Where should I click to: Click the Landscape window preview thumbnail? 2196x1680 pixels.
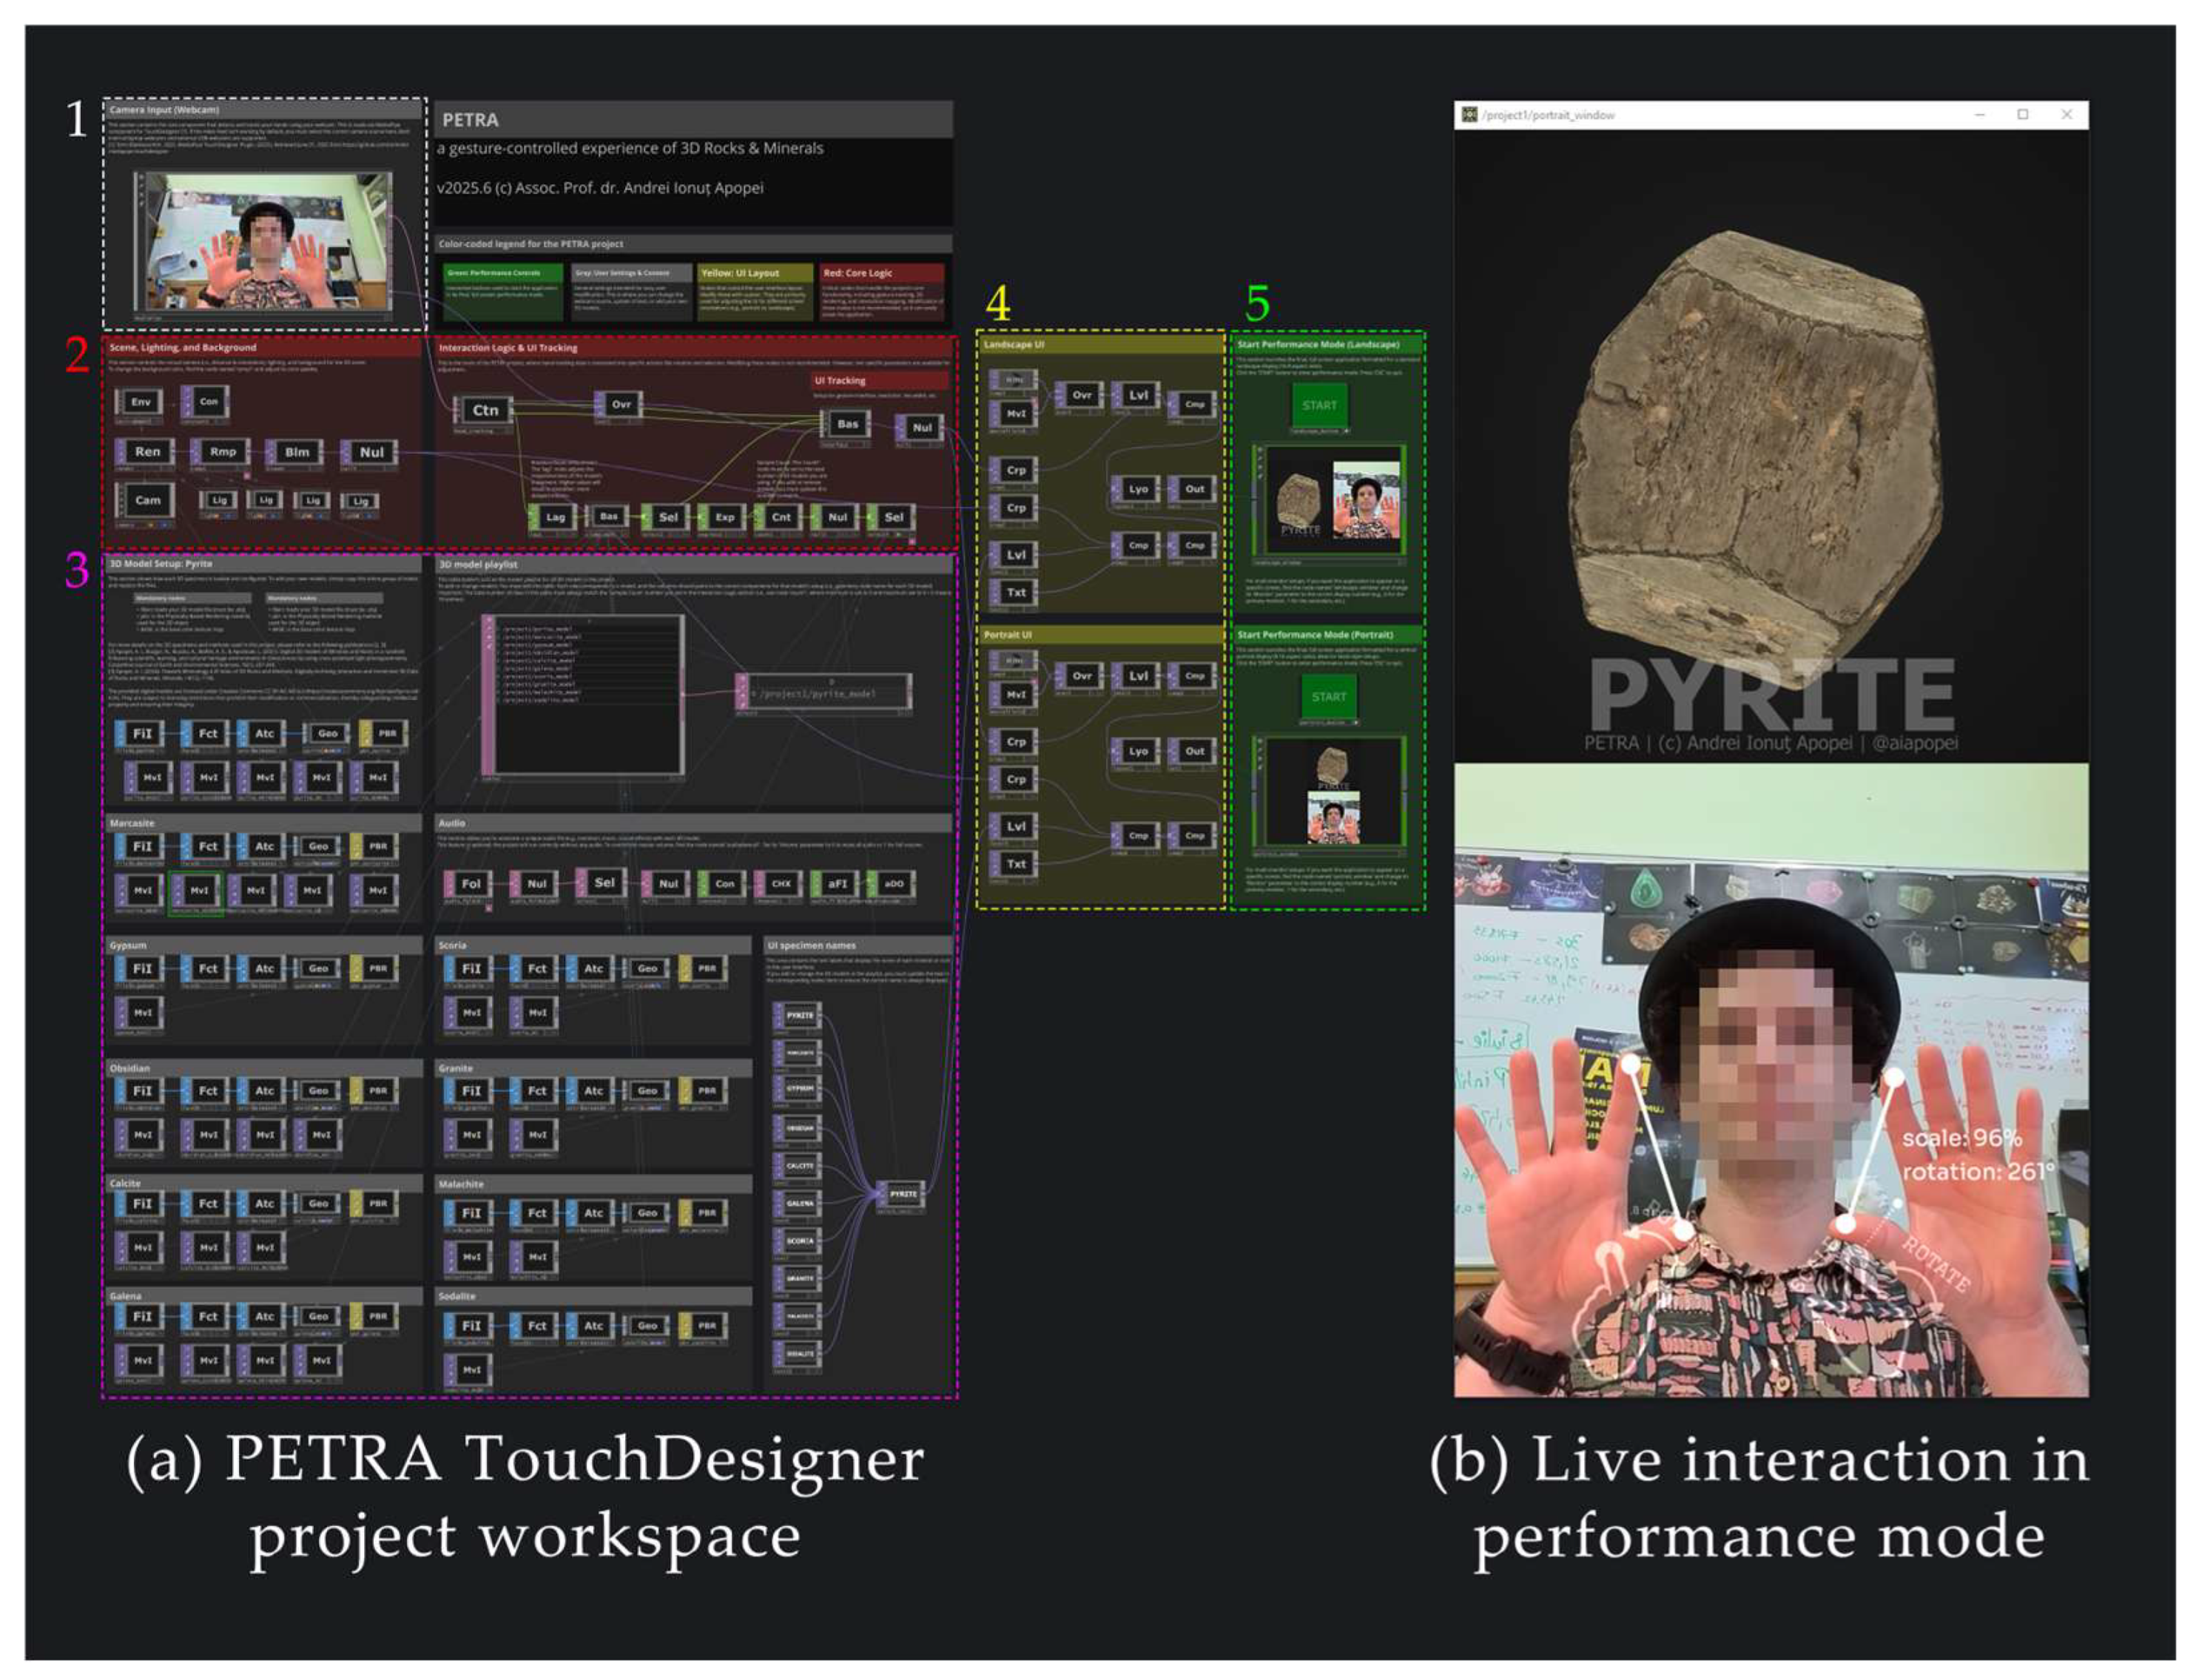(x=1332, y=500)
